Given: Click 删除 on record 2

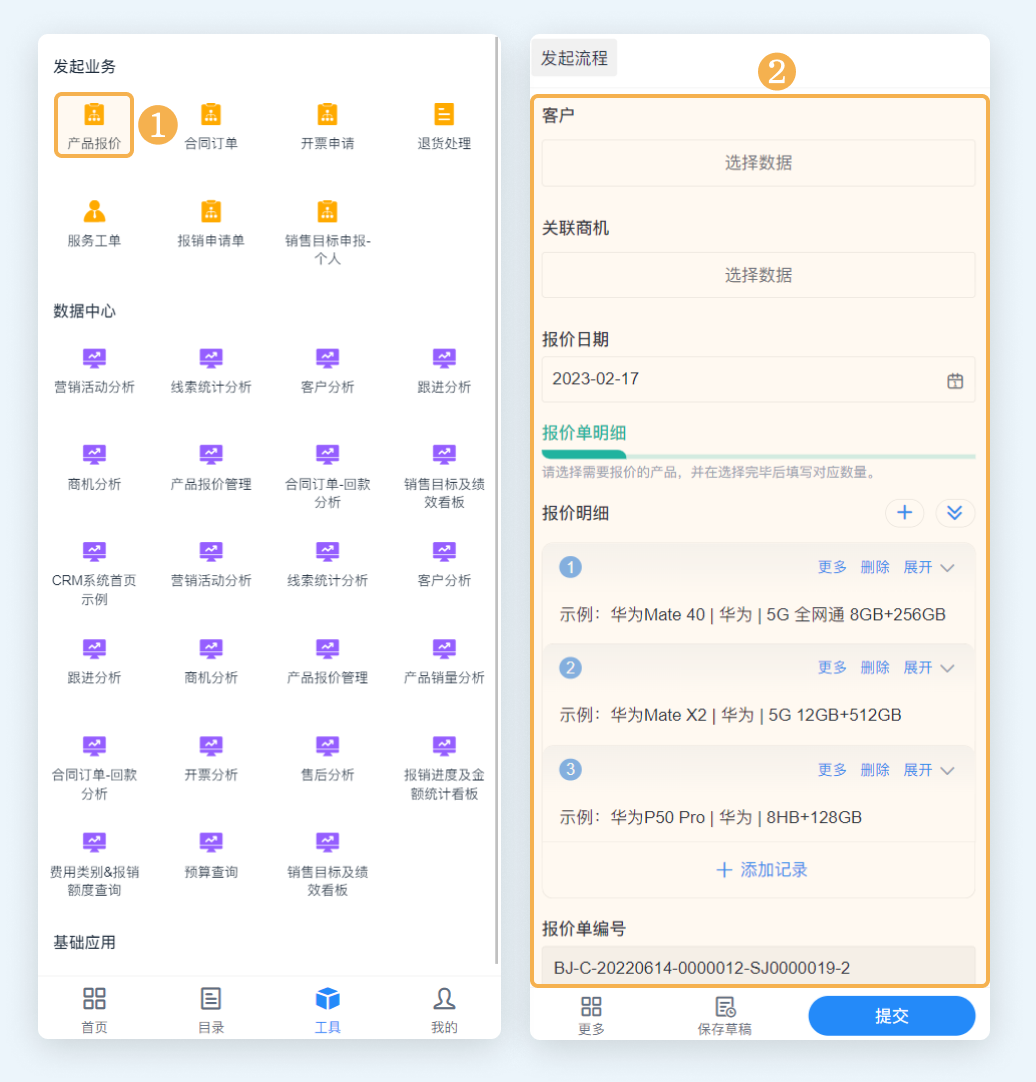Looking at the screenshot, I should 874,667.
